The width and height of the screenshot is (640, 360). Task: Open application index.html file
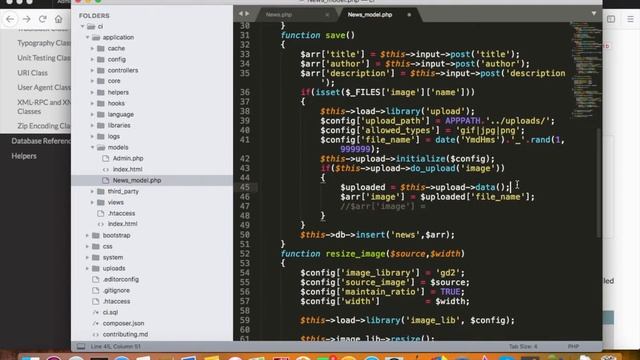pyautogui.click(x=122, y=224)
